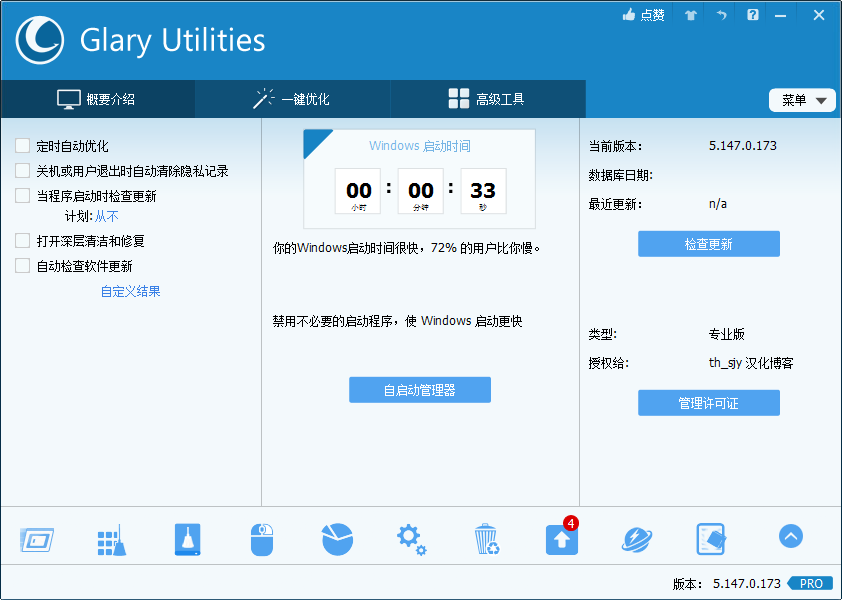842x600 pixels.
Task: Click the 专业版 type value
Action: point(727,334)
